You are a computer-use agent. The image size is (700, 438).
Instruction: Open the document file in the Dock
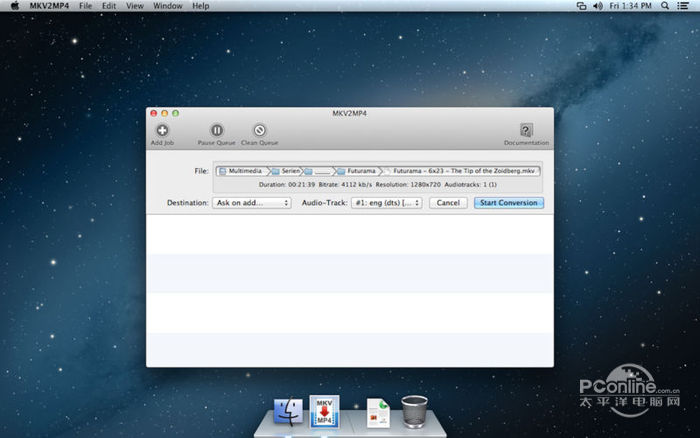[378, 412]
